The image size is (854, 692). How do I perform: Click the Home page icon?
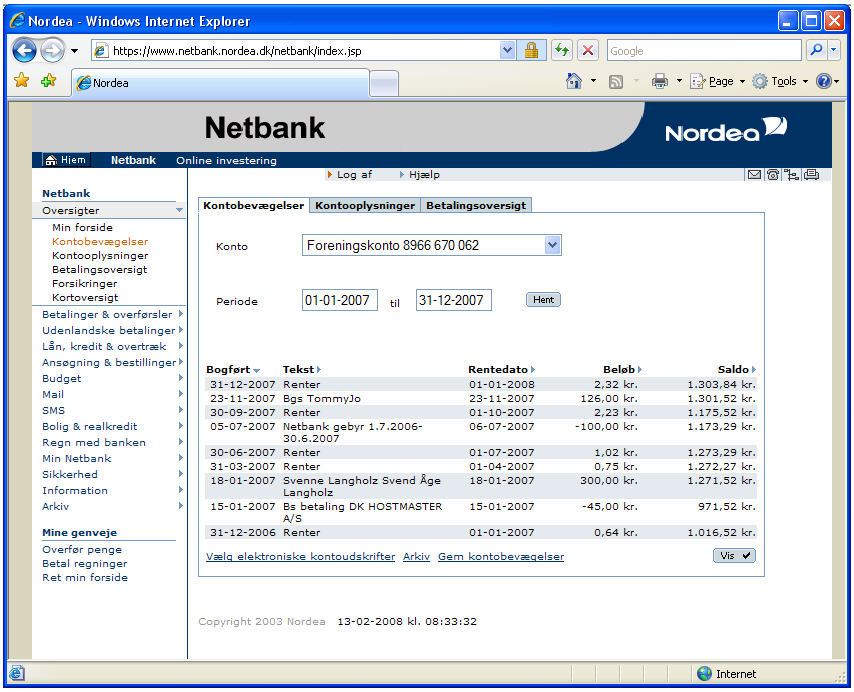pos(574,81)
